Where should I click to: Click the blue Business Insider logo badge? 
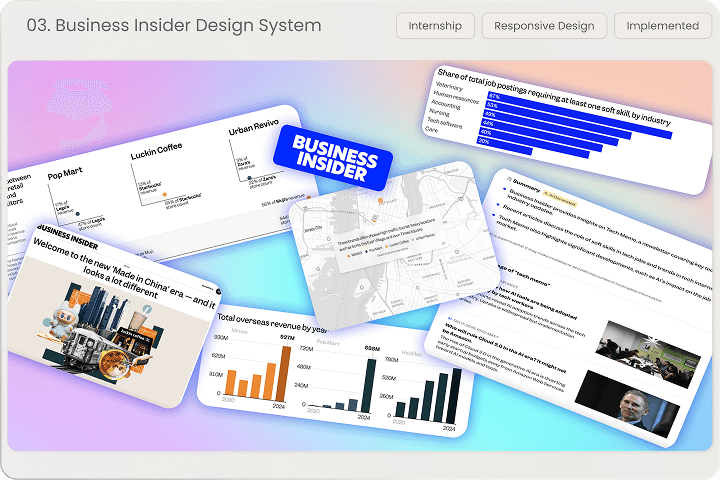(x=333, y=158)
